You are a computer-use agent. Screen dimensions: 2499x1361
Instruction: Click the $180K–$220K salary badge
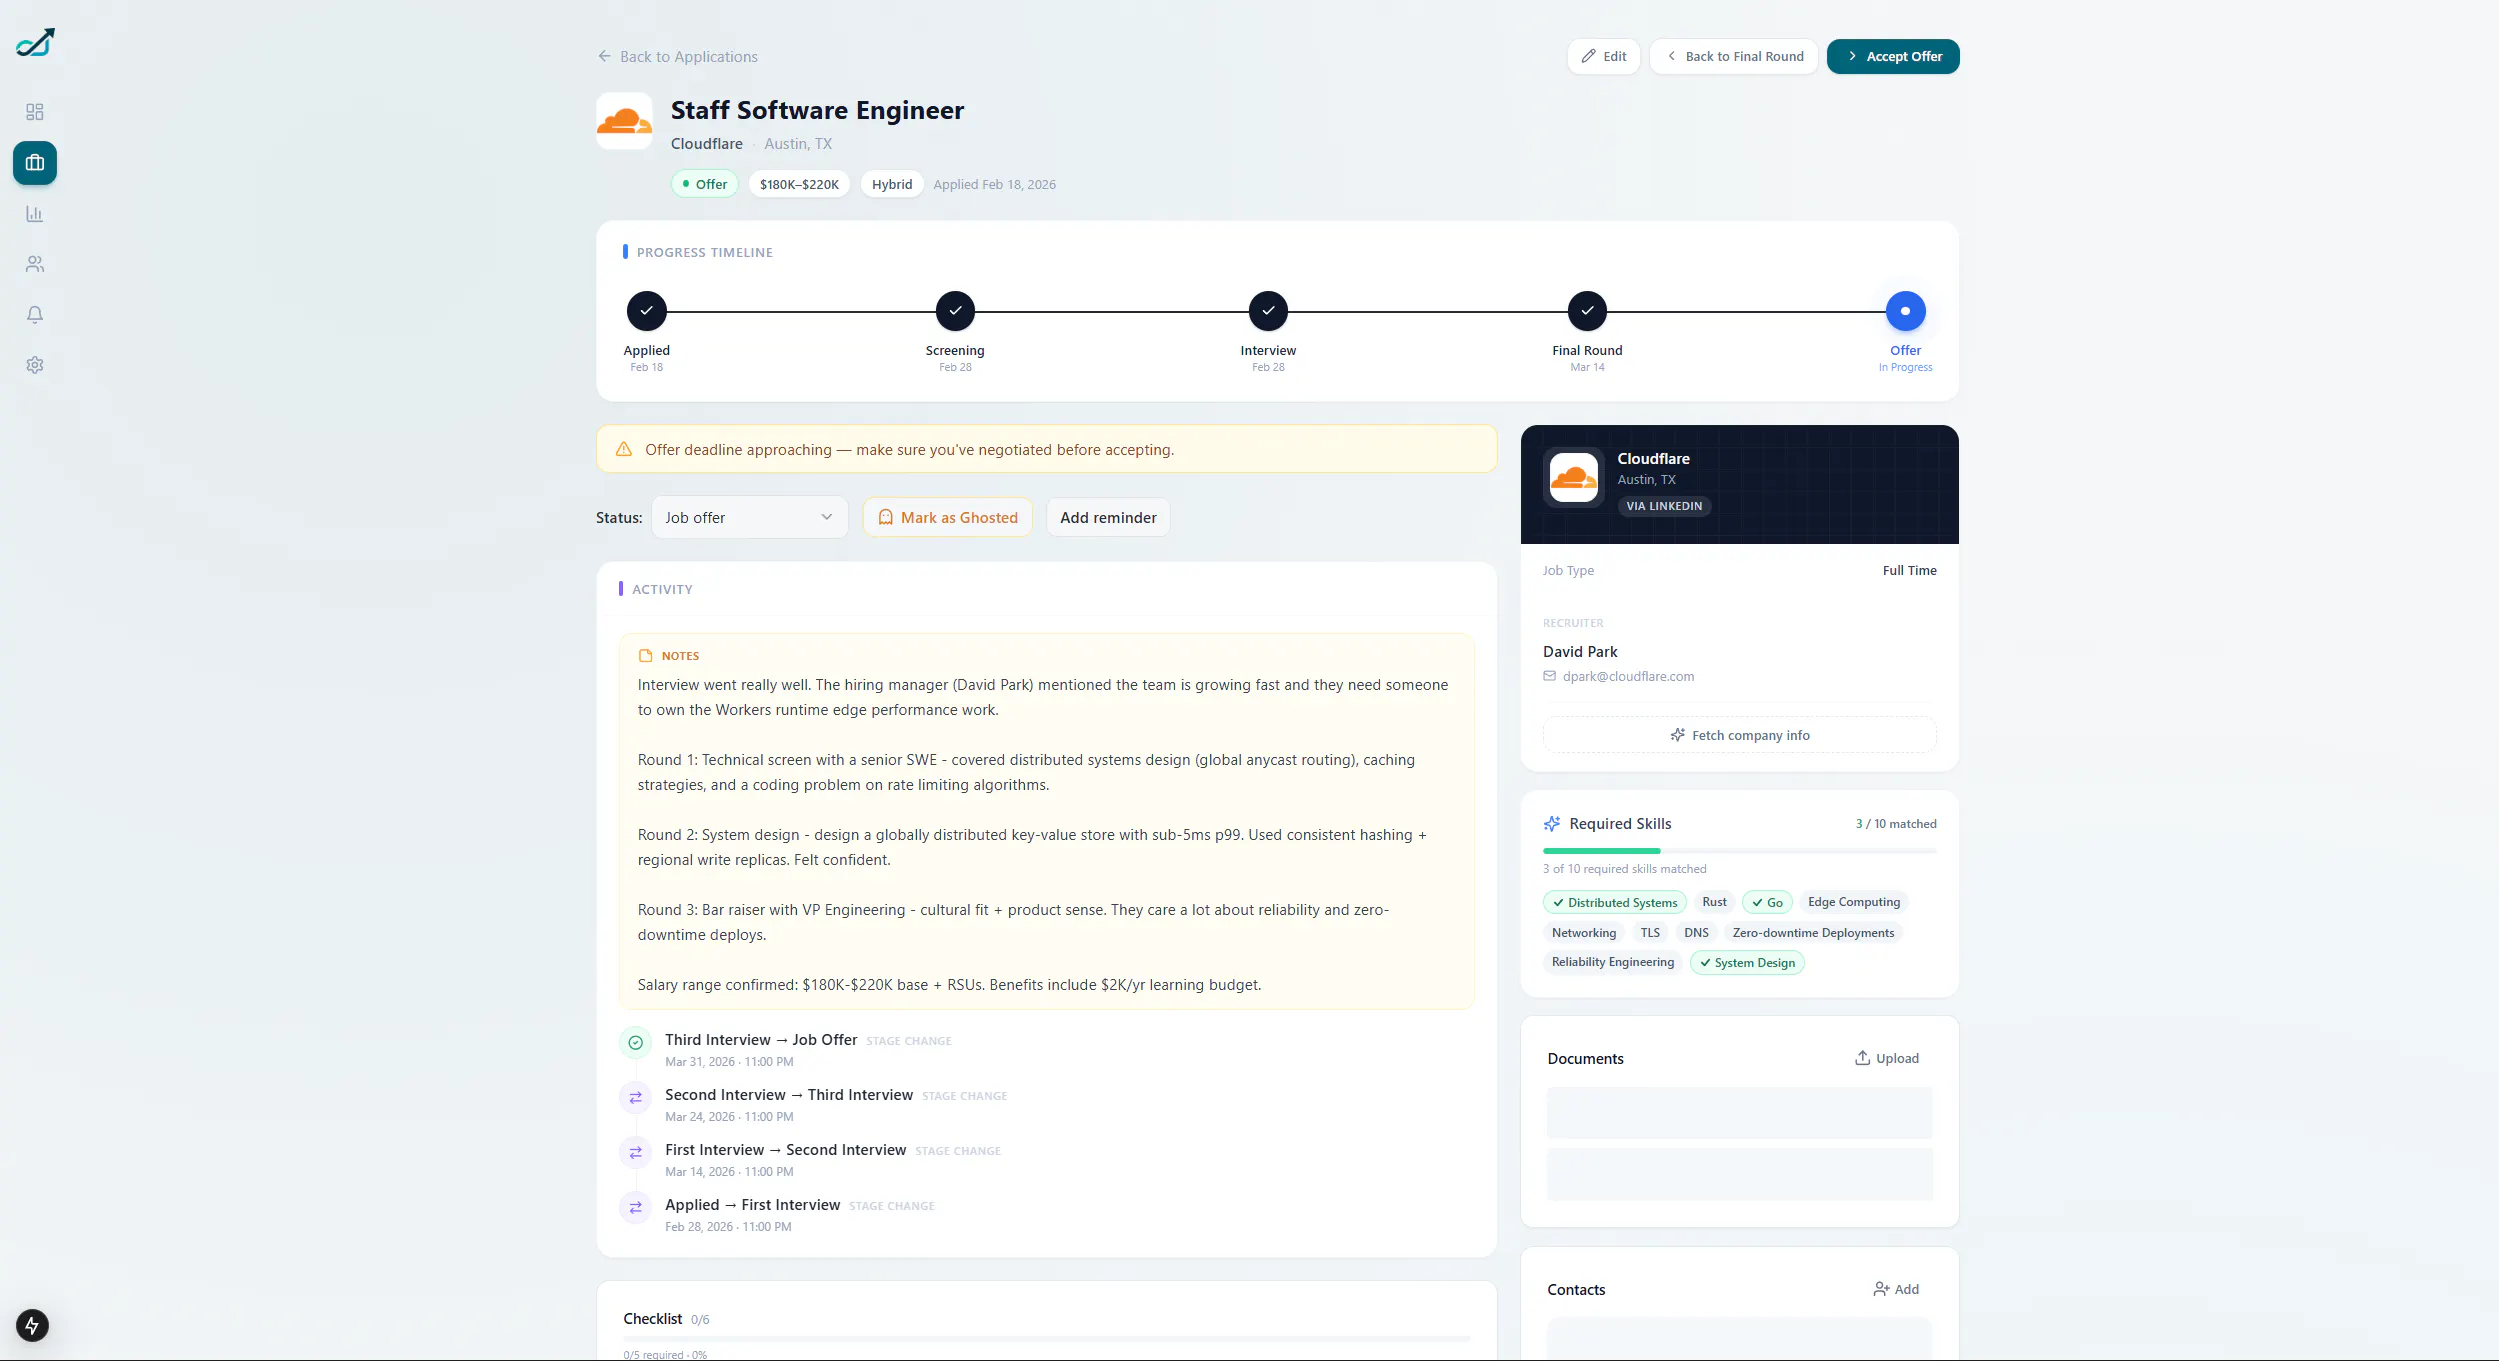pos(799,184)
